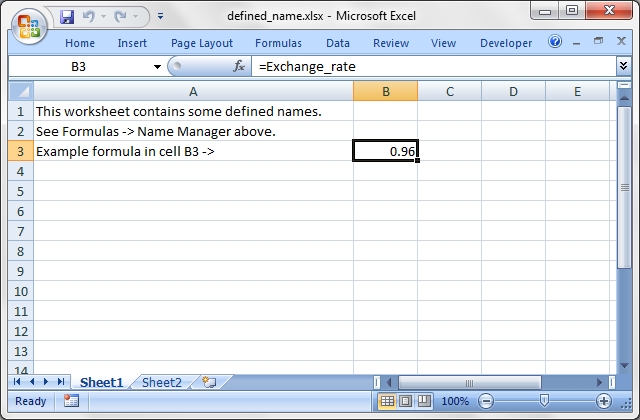Switch to the Formulas tab
The image size is (640, 420).
(278, 43)
